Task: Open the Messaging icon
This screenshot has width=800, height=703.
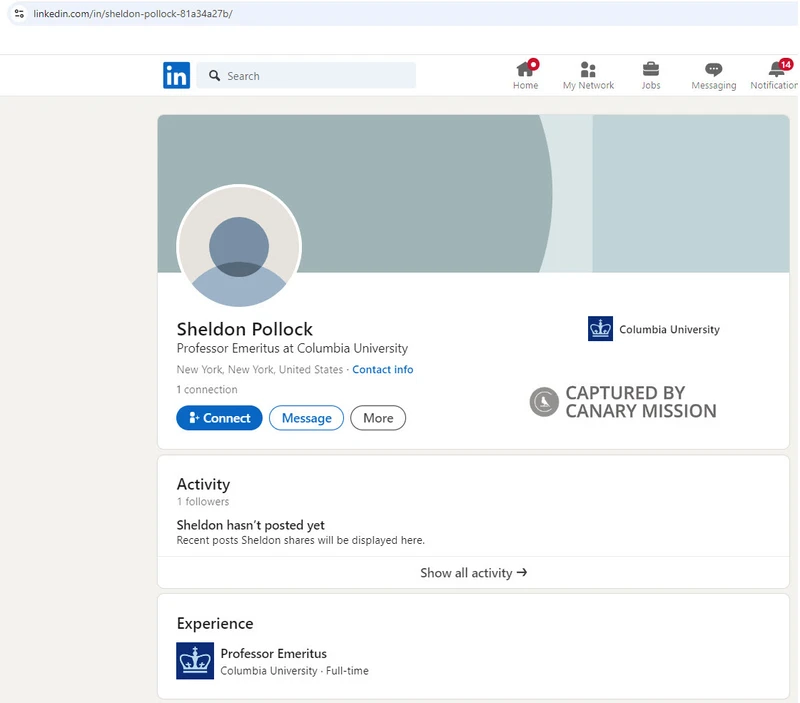Action: point(713,70)
